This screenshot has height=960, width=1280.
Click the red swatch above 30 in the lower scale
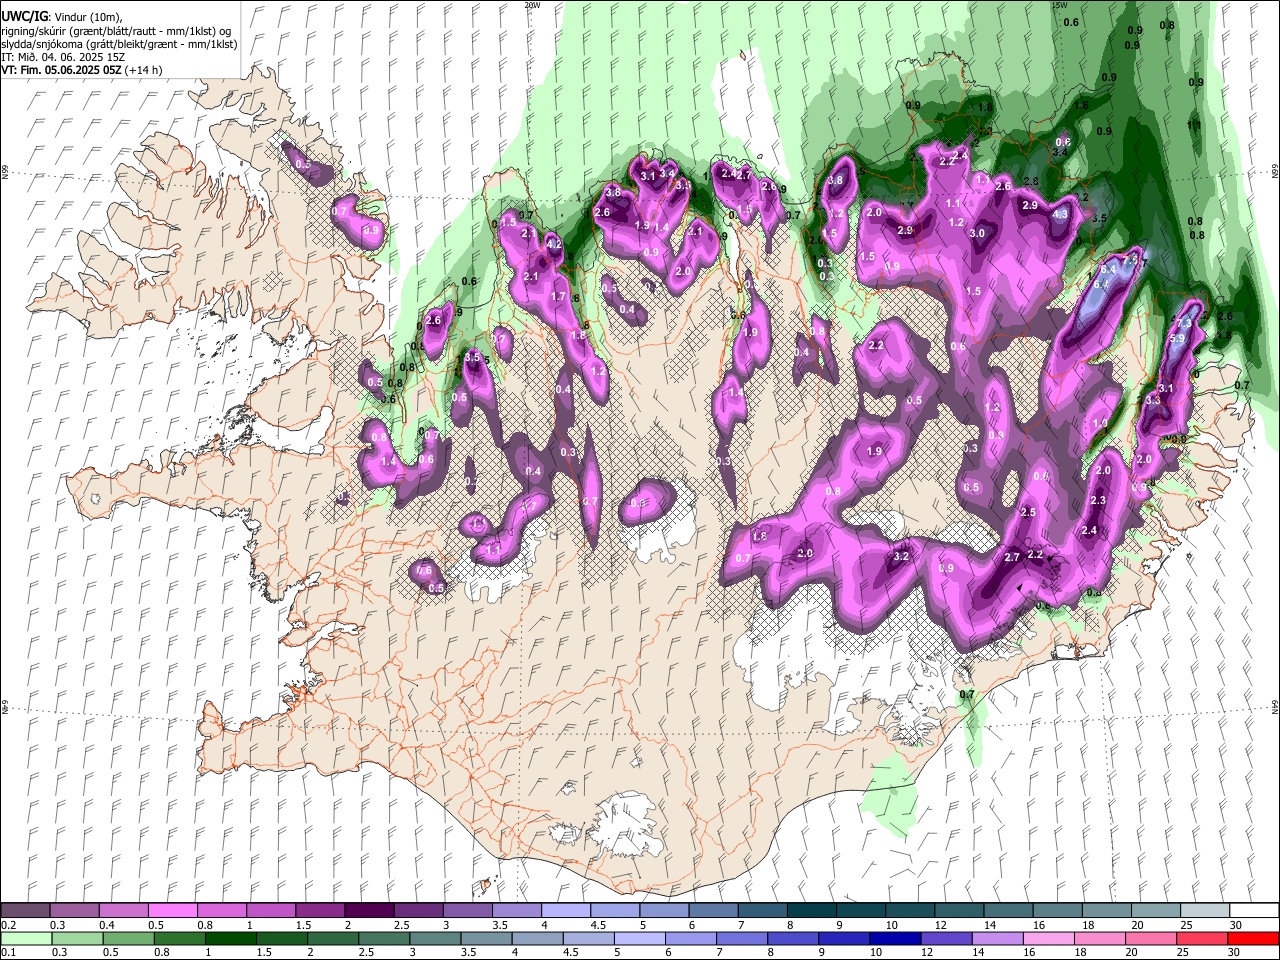(1253, 939)
